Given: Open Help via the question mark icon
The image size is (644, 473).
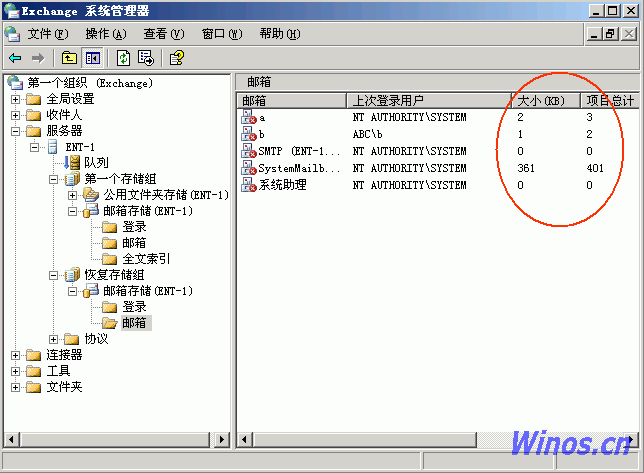Looking at the screenshot, I should pos(176,58).
